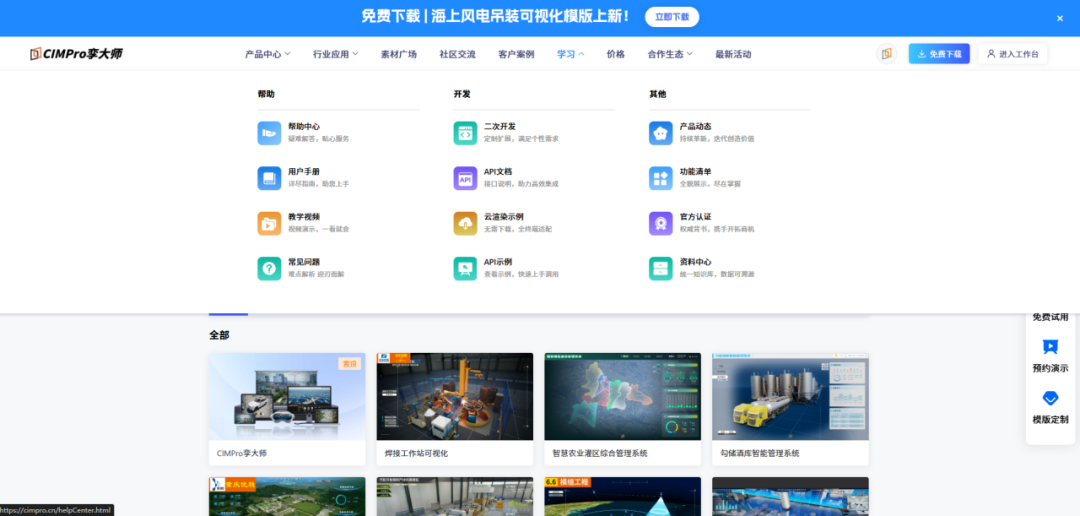Close the top promotion banner
The width and height of the screenshot is (1080, 516).
[x=1060, y=19]
